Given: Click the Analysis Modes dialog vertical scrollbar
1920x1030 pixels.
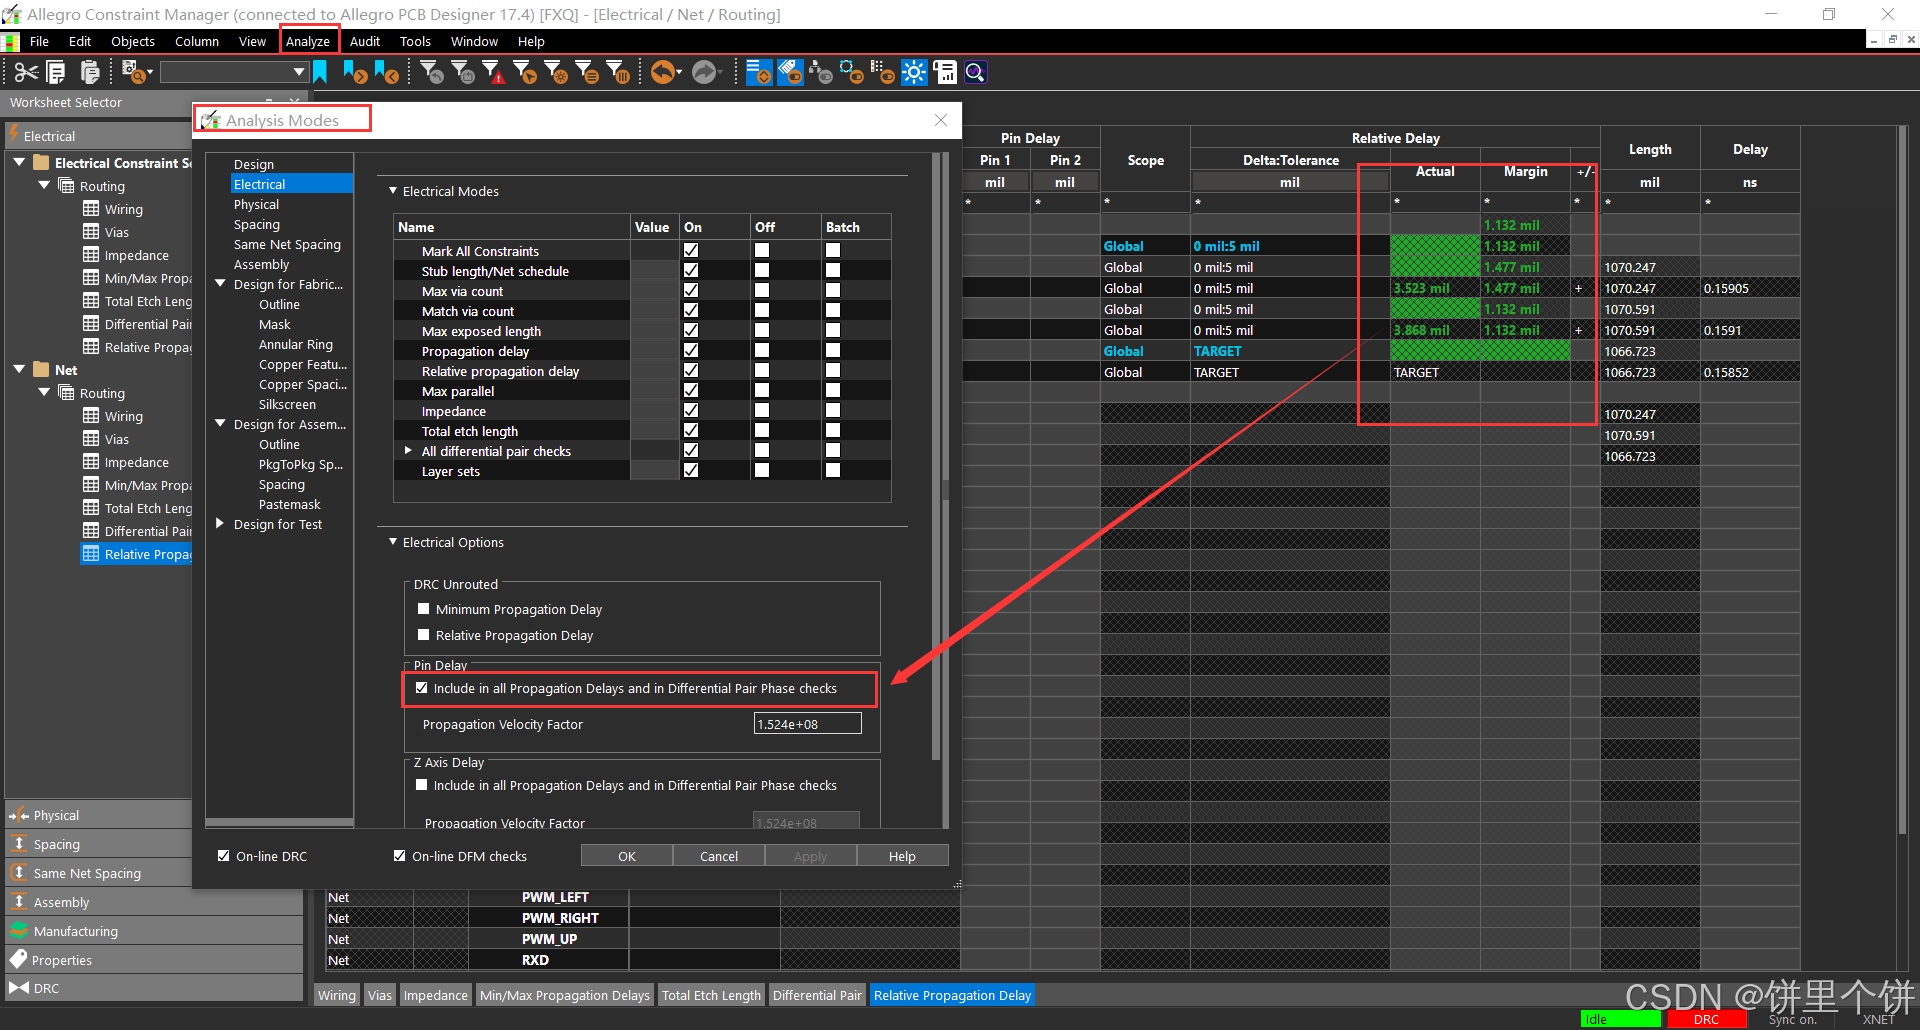Looking at the screenshot, I should pyautogui.click(x=936, y=457).
